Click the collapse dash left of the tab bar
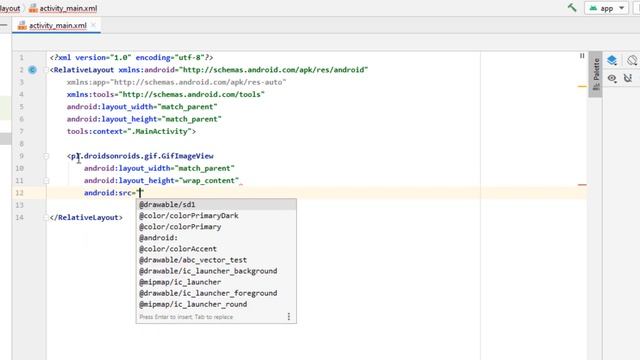The width and height of the screenshot is (640, 360). point(4,25)
